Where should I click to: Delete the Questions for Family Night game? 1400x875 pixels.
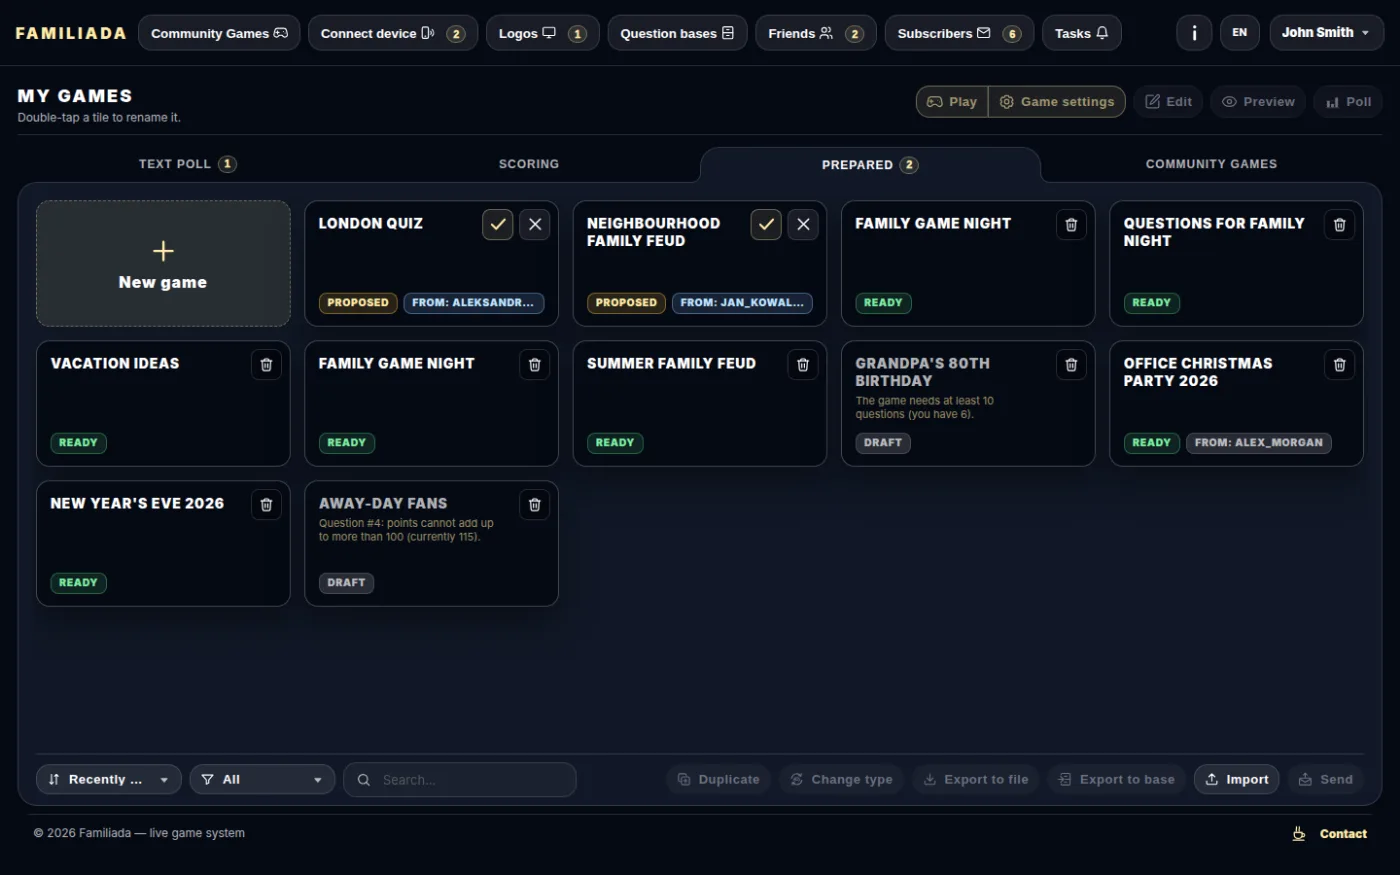pyautogui.click(x=1339, y=224)
